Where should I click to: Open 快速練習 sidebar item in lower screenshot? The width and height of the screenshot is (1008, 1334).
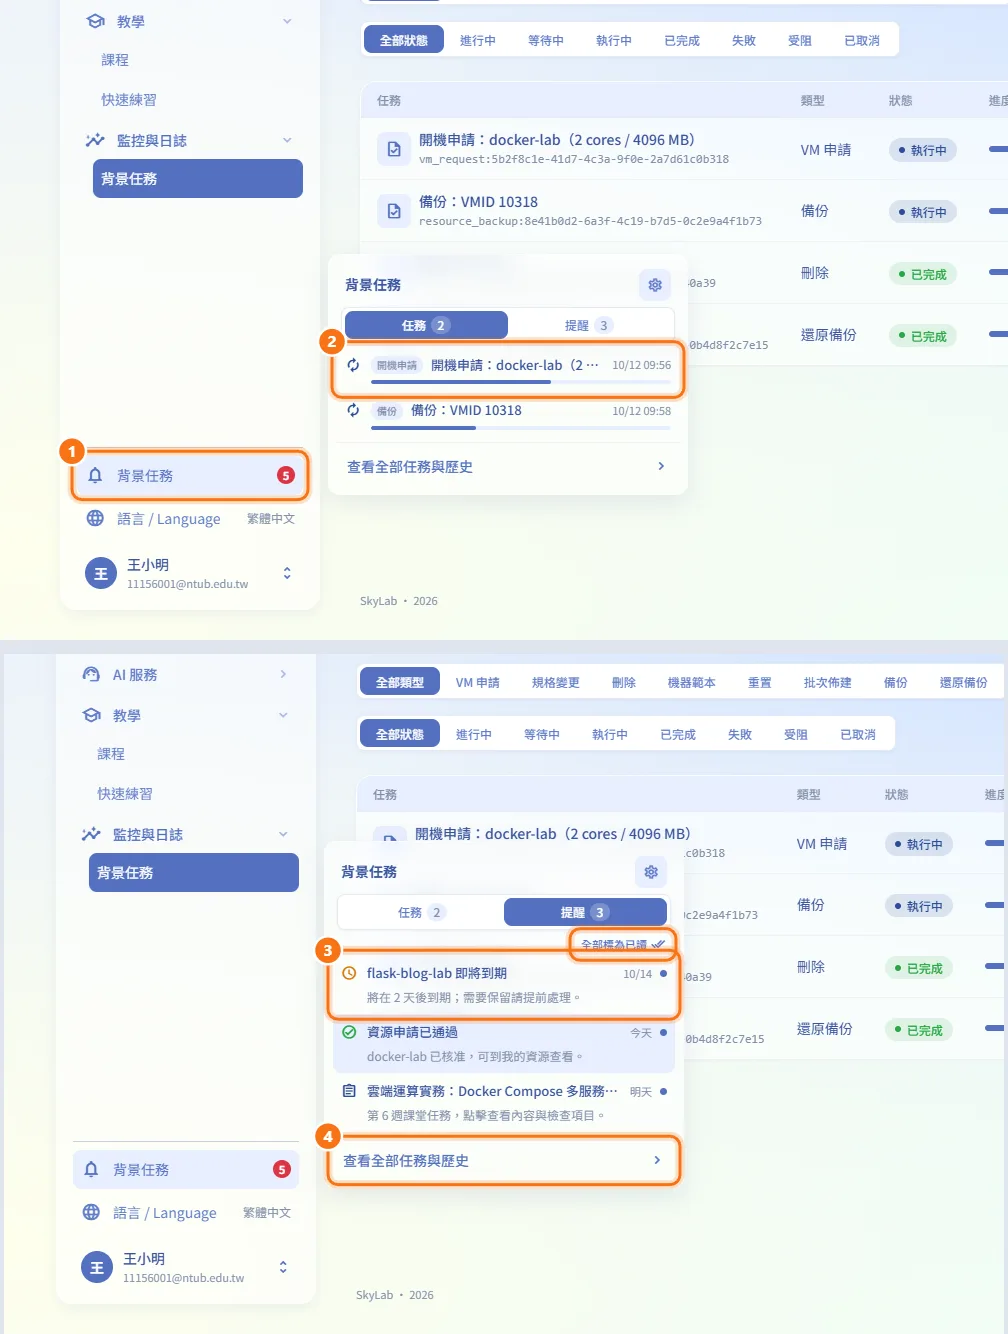[125, 794]
